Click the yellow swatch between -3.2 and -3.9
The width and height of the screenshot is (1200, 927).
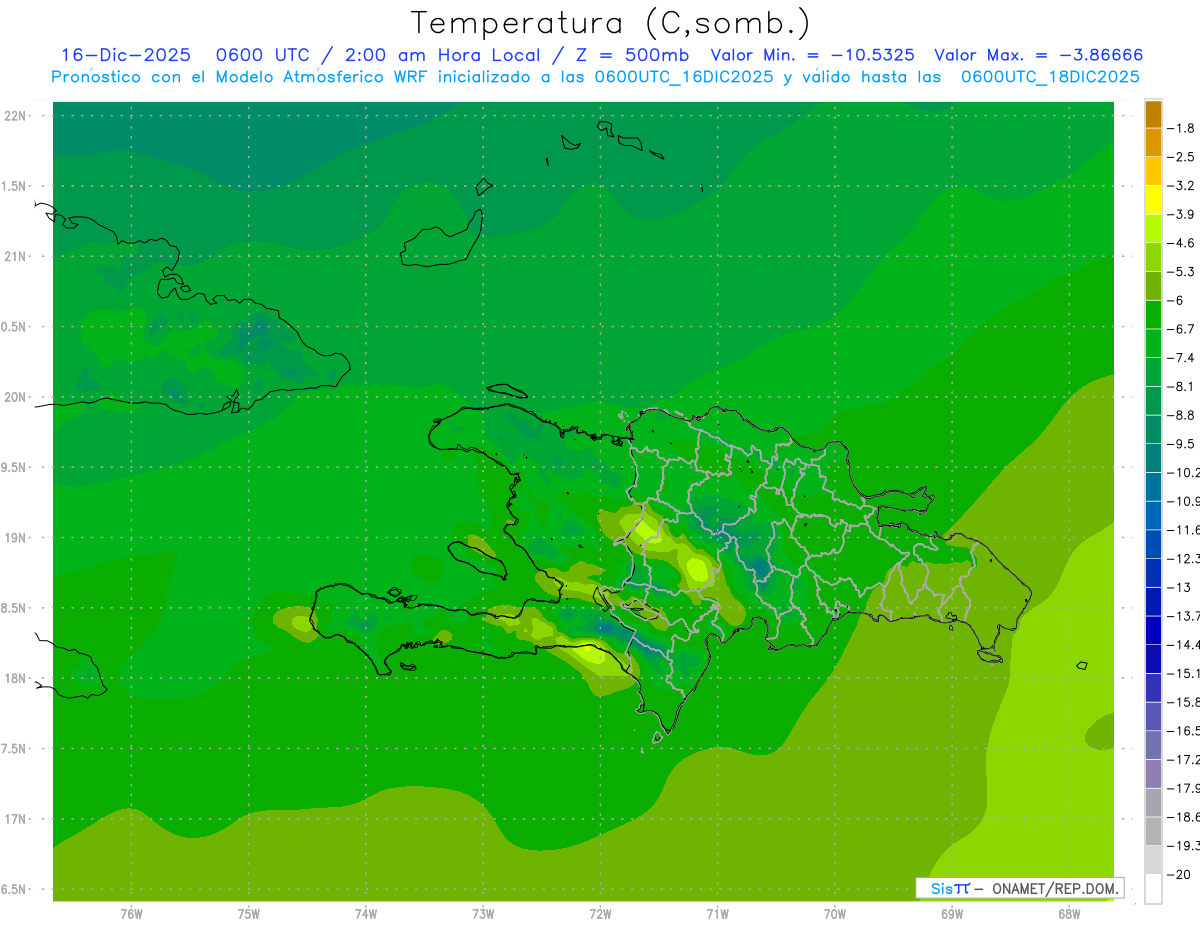click(1153, 200)
